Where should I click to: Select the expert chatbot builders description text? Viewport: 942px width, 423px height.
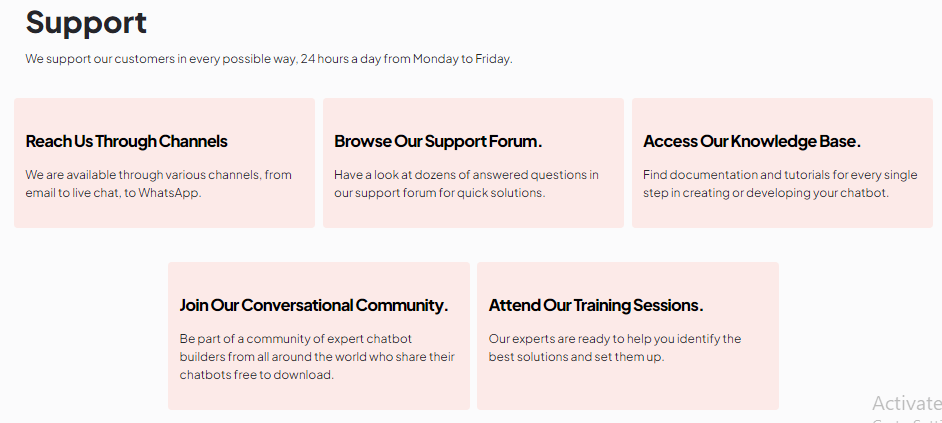pos(317,357)
